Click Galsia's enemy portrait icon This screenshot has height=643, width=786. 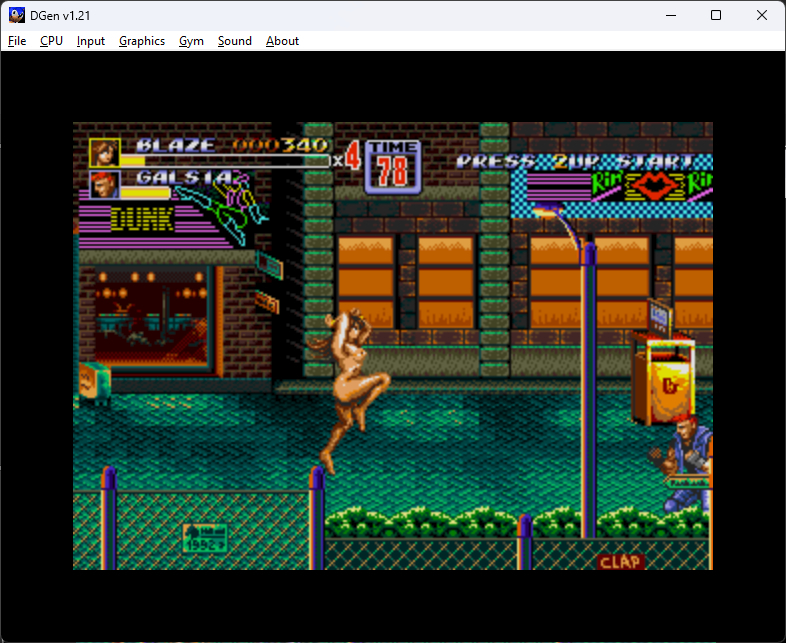[104, 185]
